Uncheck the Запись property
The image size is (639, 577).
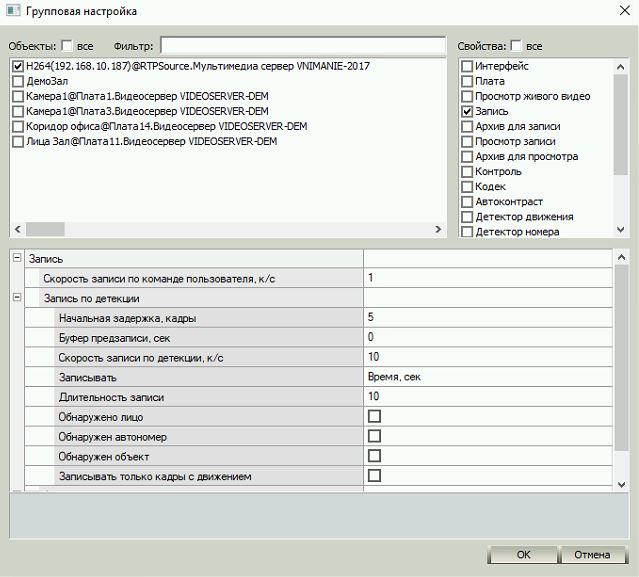(467, 111)
